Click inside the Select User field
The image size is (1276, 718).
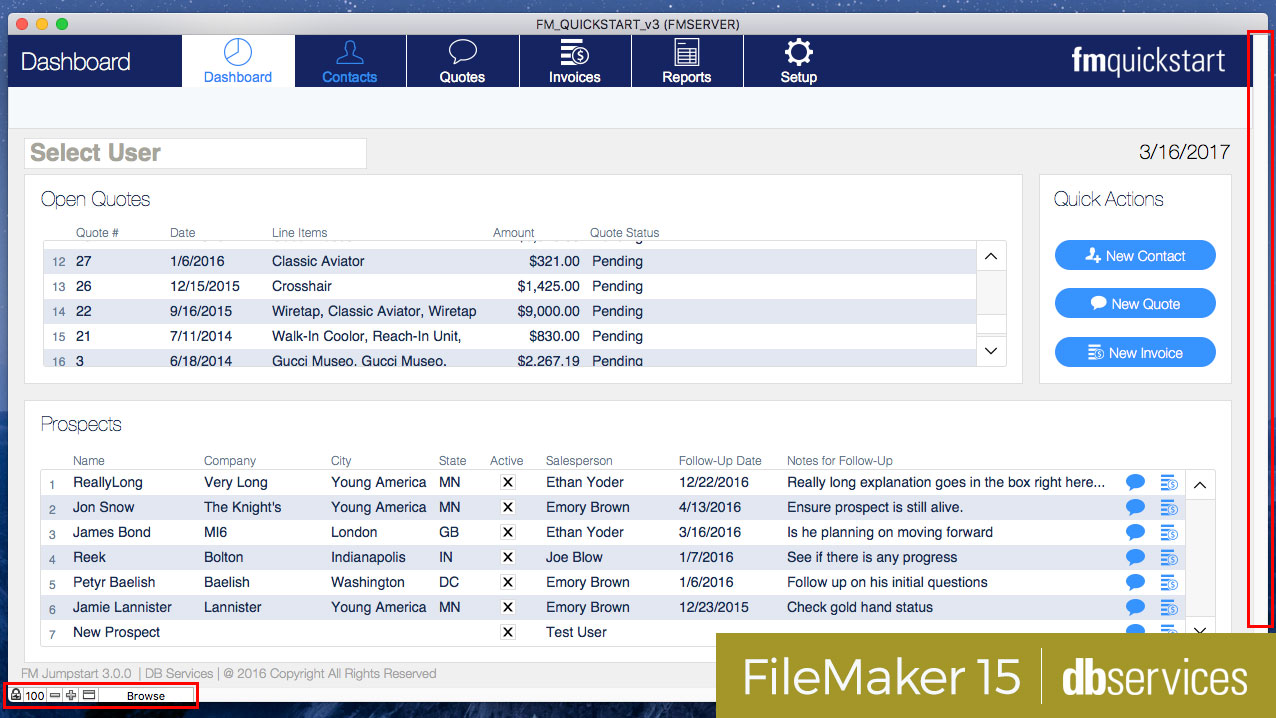tap(195, 153)
